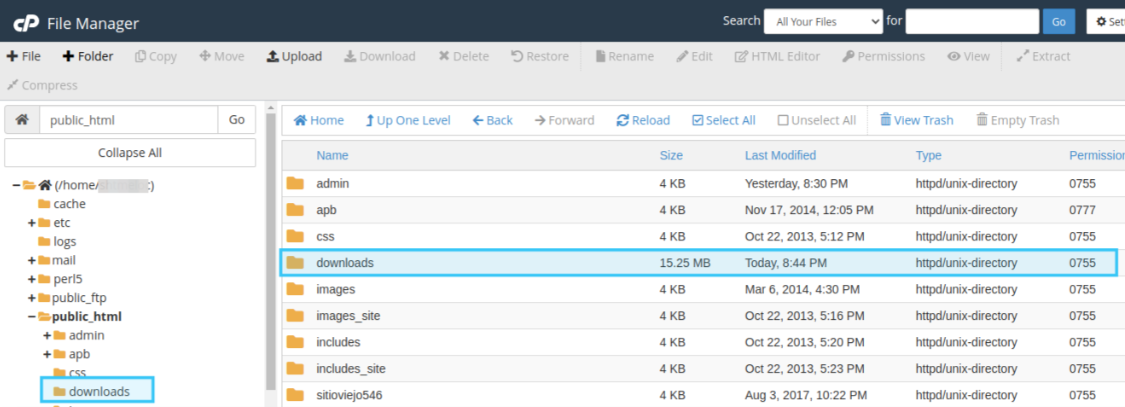Click the Permissions key item
Image resolution: width=1125 pixels, height=407 pixels.
[x=883, y=56]
